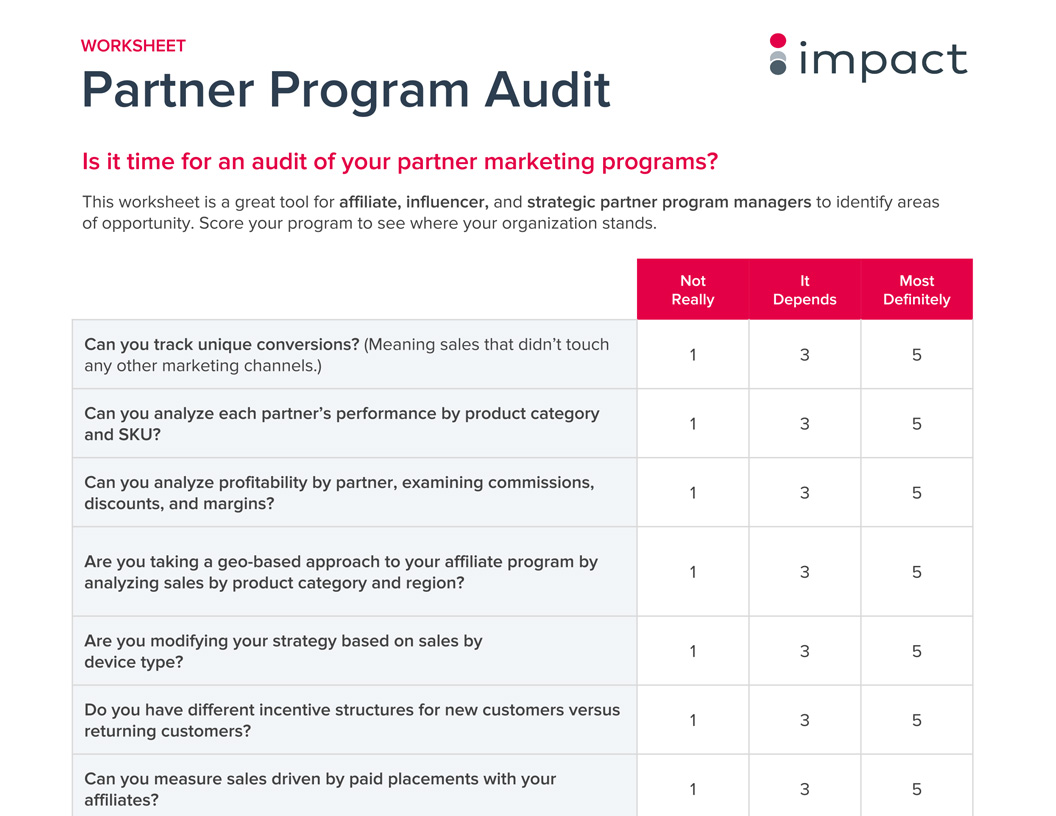Viewport: 1056px width, 816px height.
Task: Choose score 3 for performance by product category and SKU
Action: pos(804,424)
